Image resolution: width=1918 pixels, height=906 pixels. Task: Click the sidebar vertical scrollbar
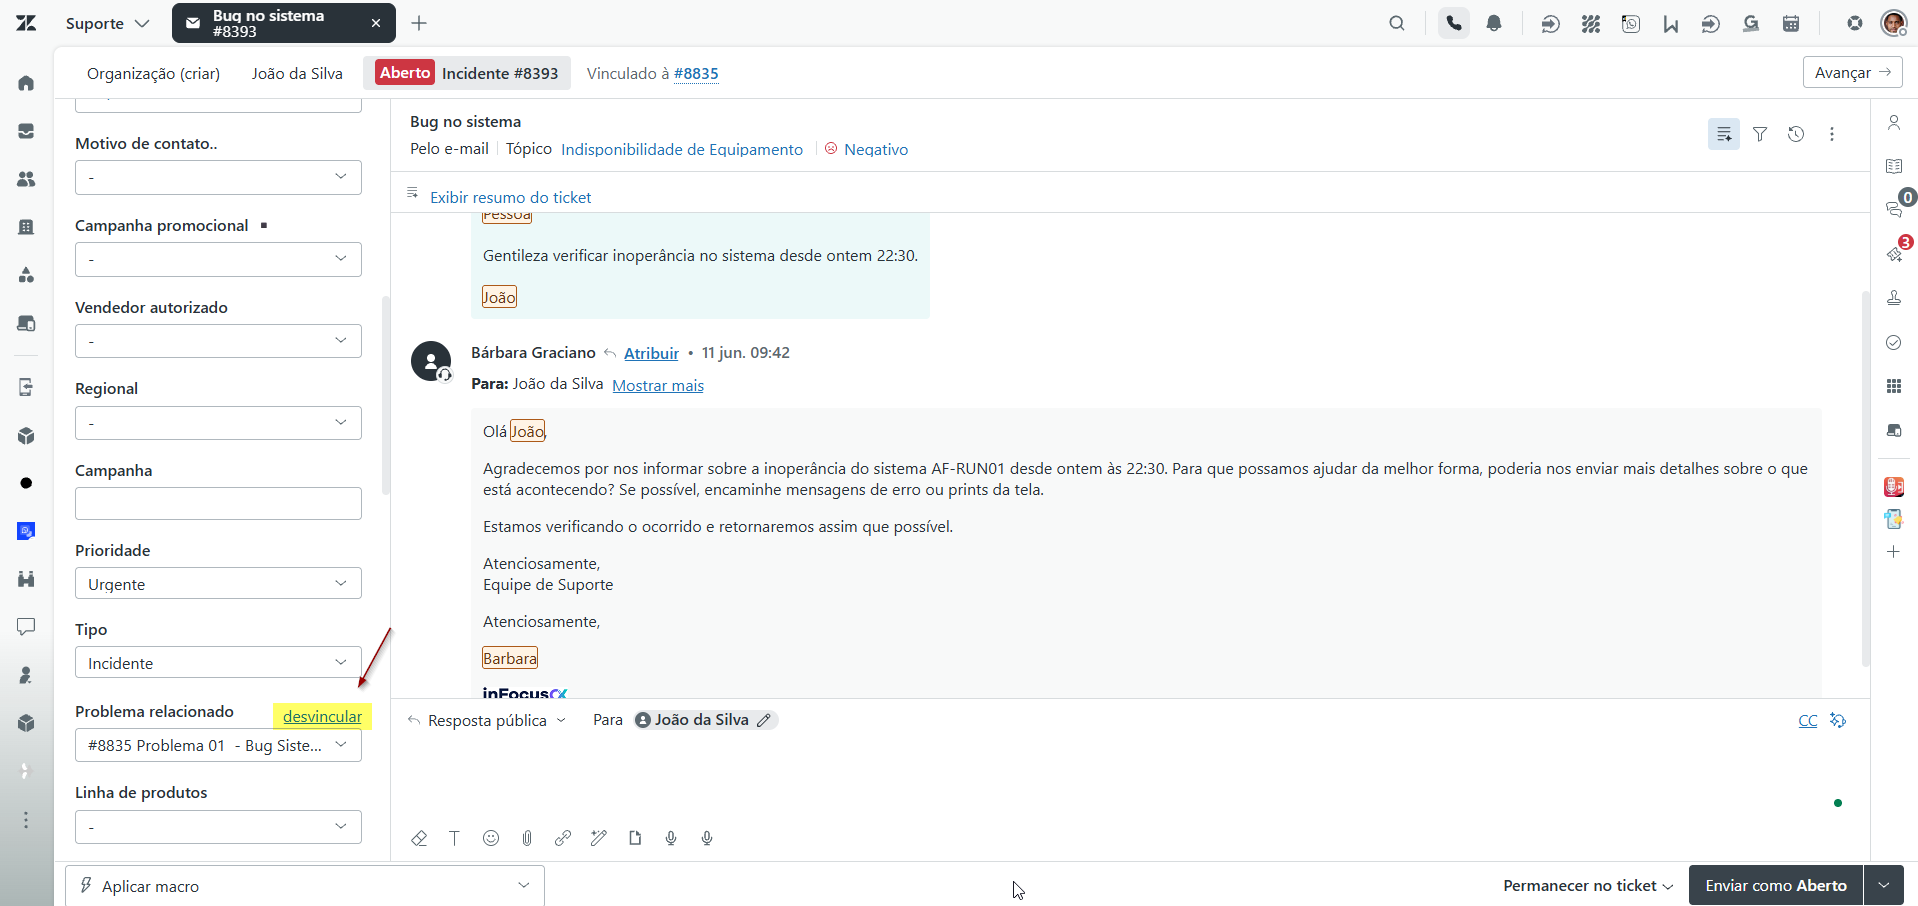pyautogui.click(x=386, y=395)
